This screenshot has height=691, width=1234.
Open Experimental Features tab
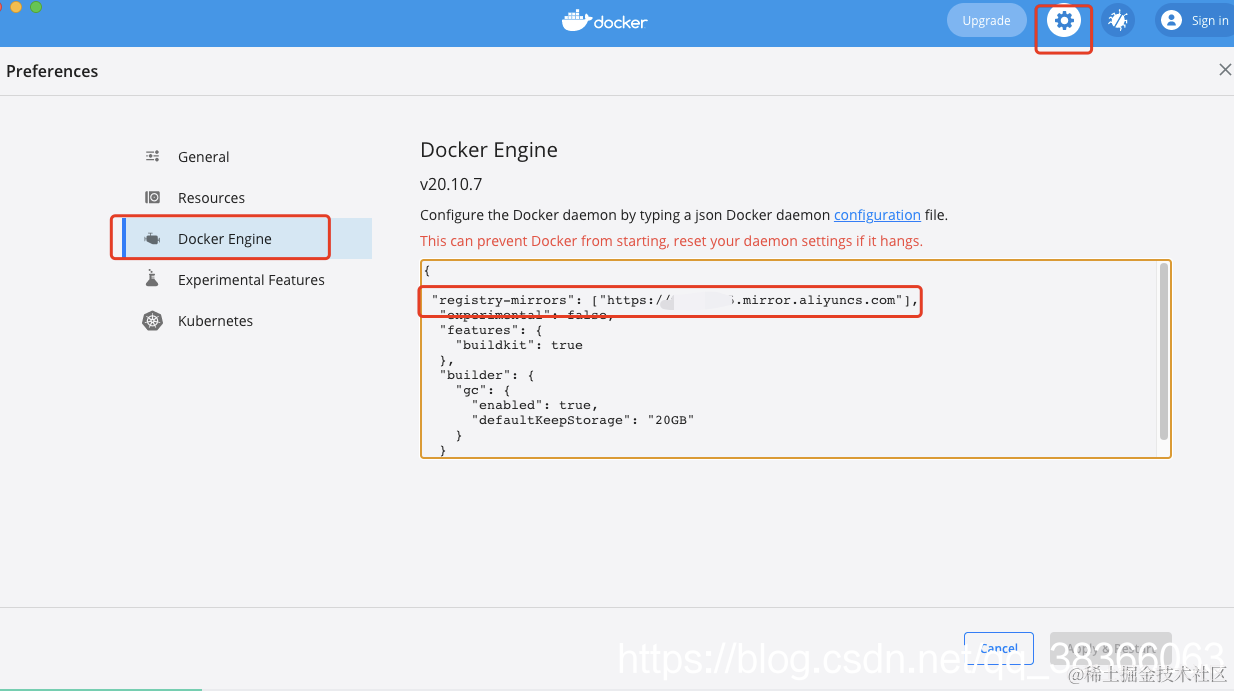click(247, 279)
